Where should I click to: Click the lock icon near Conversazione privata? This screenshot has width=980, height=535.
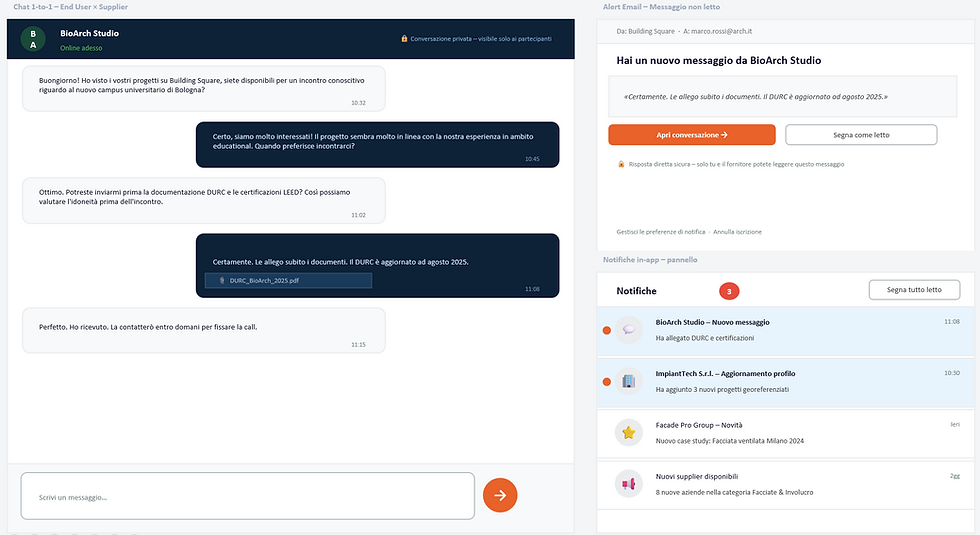click(x=404, y=39)
